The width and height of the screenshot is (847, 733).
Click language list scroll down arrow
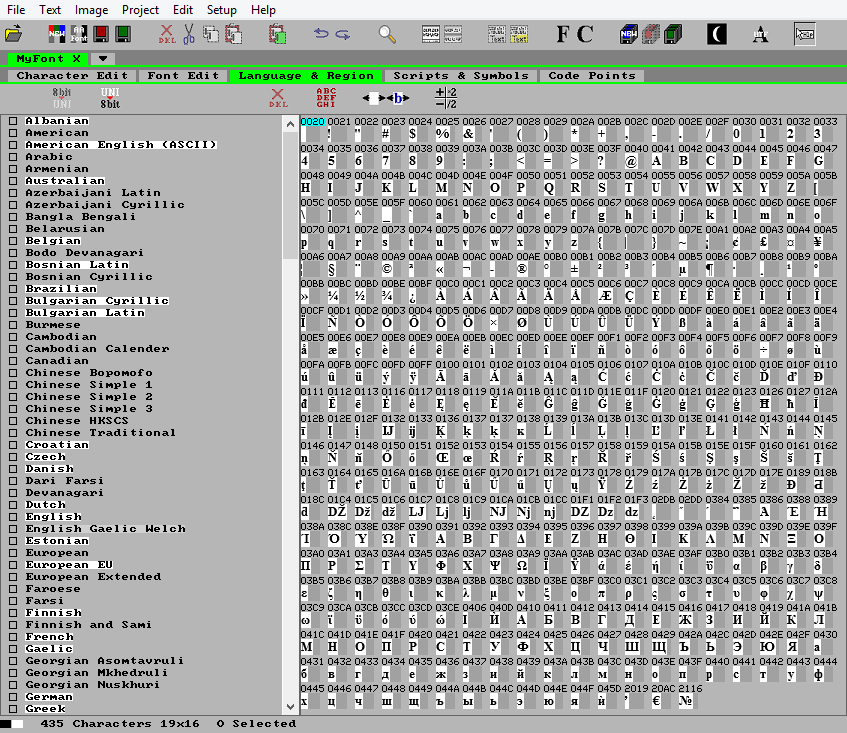pyautogui.click(x=290, y=707)
